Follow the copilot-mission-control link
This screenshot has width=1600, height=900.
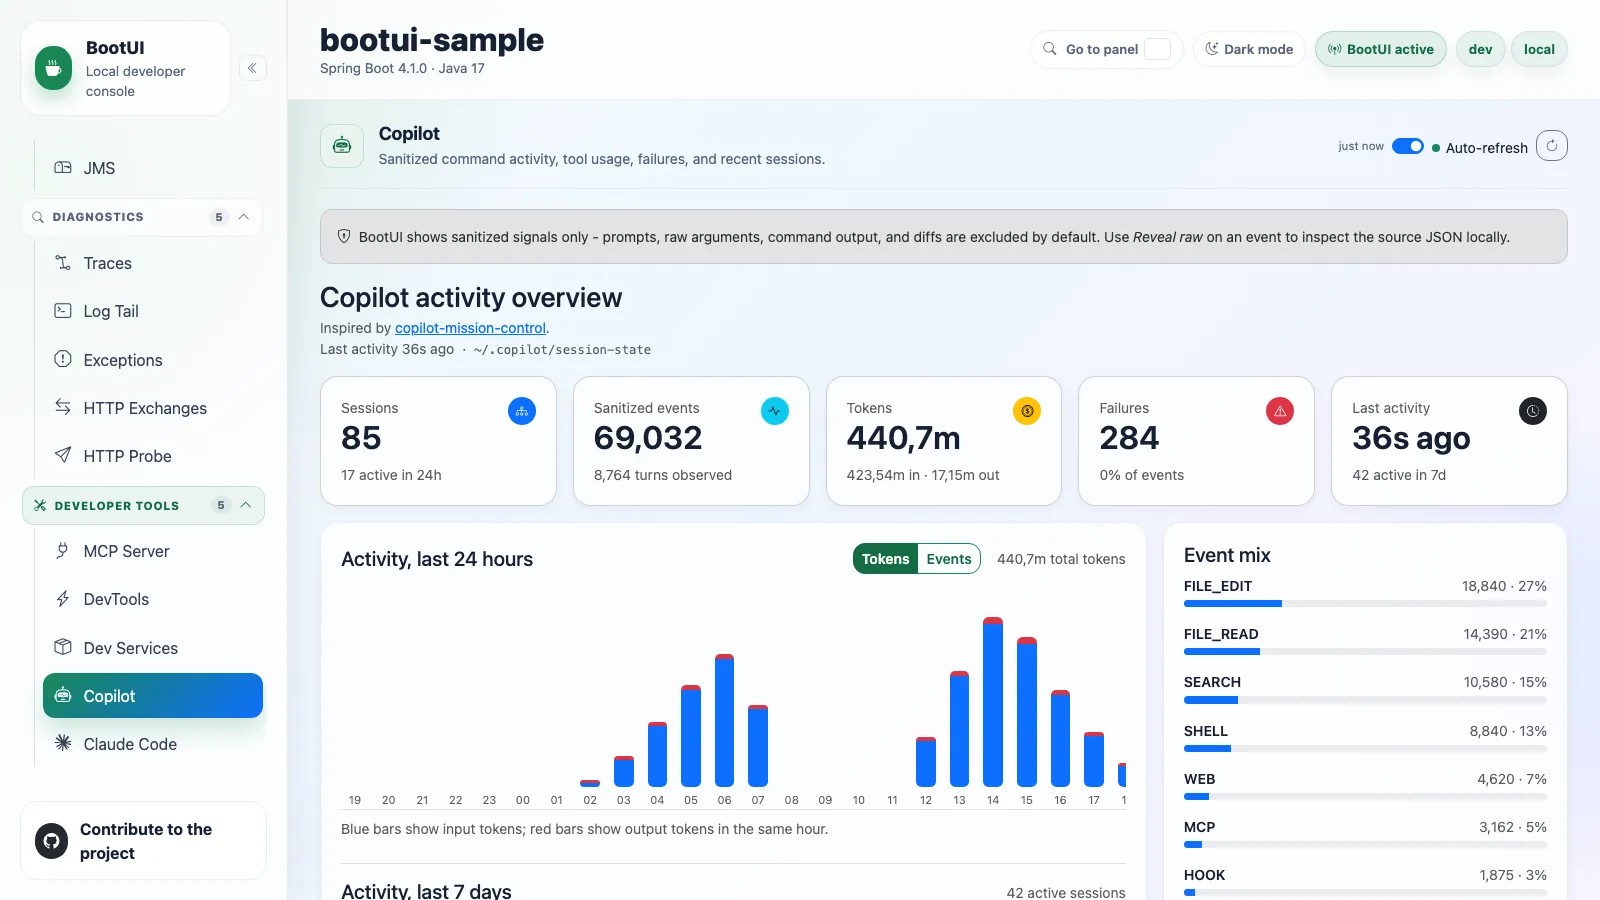point(470,328)
